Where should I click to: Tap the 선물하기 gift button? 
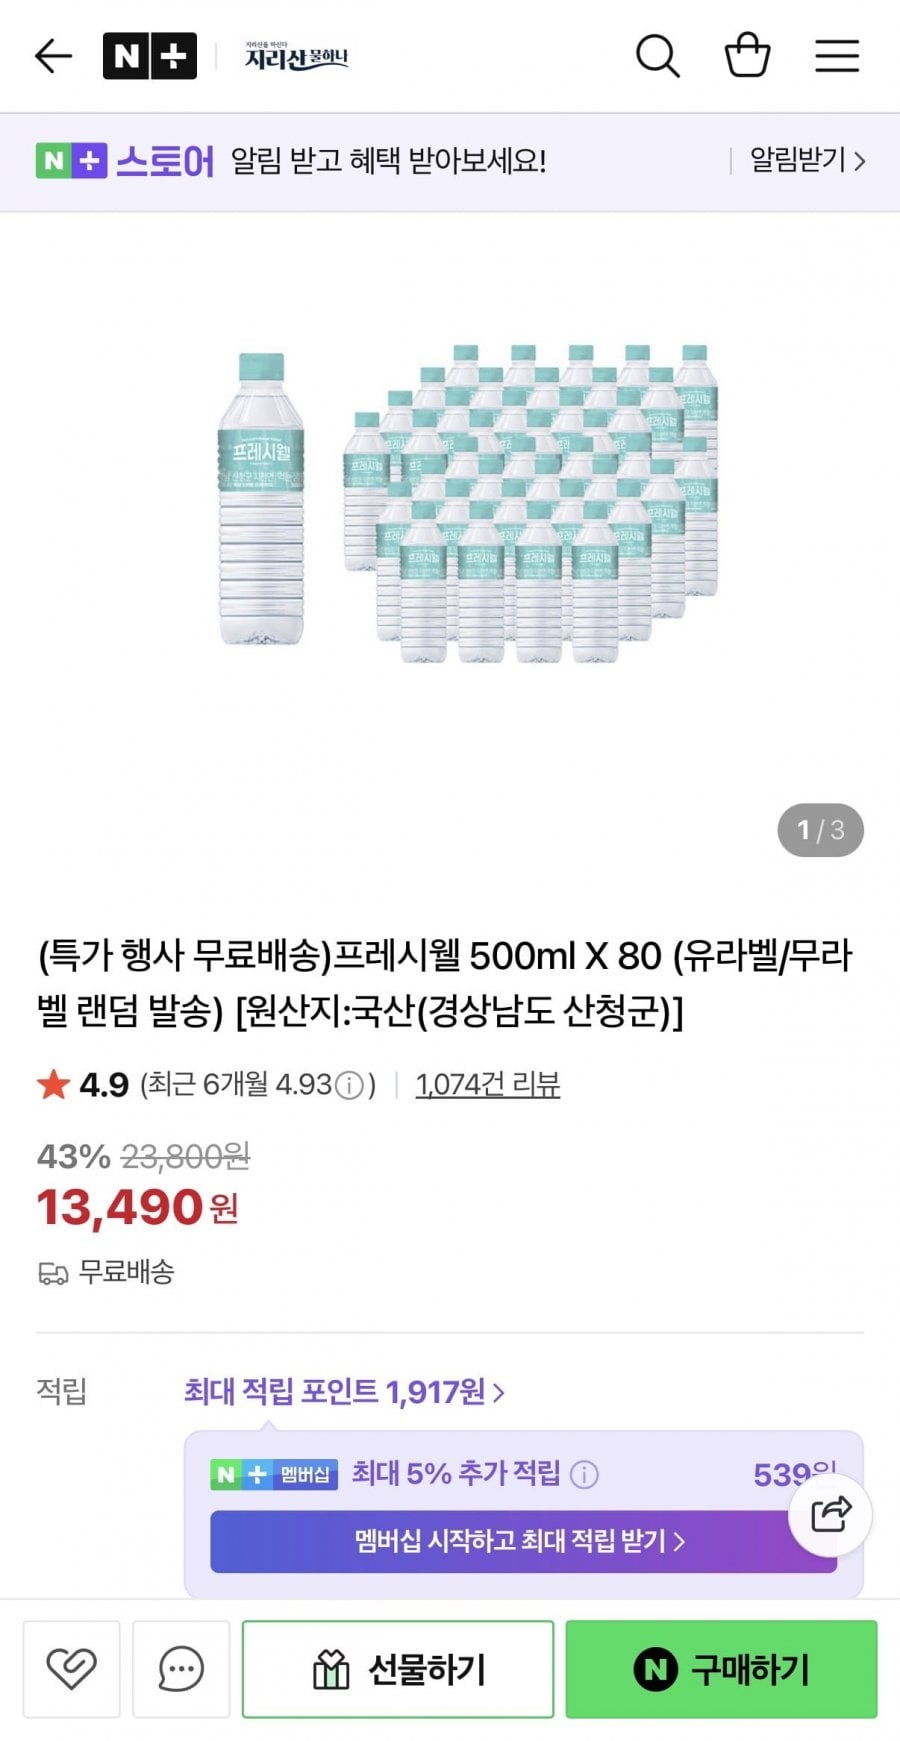(x=398, y=1668)
